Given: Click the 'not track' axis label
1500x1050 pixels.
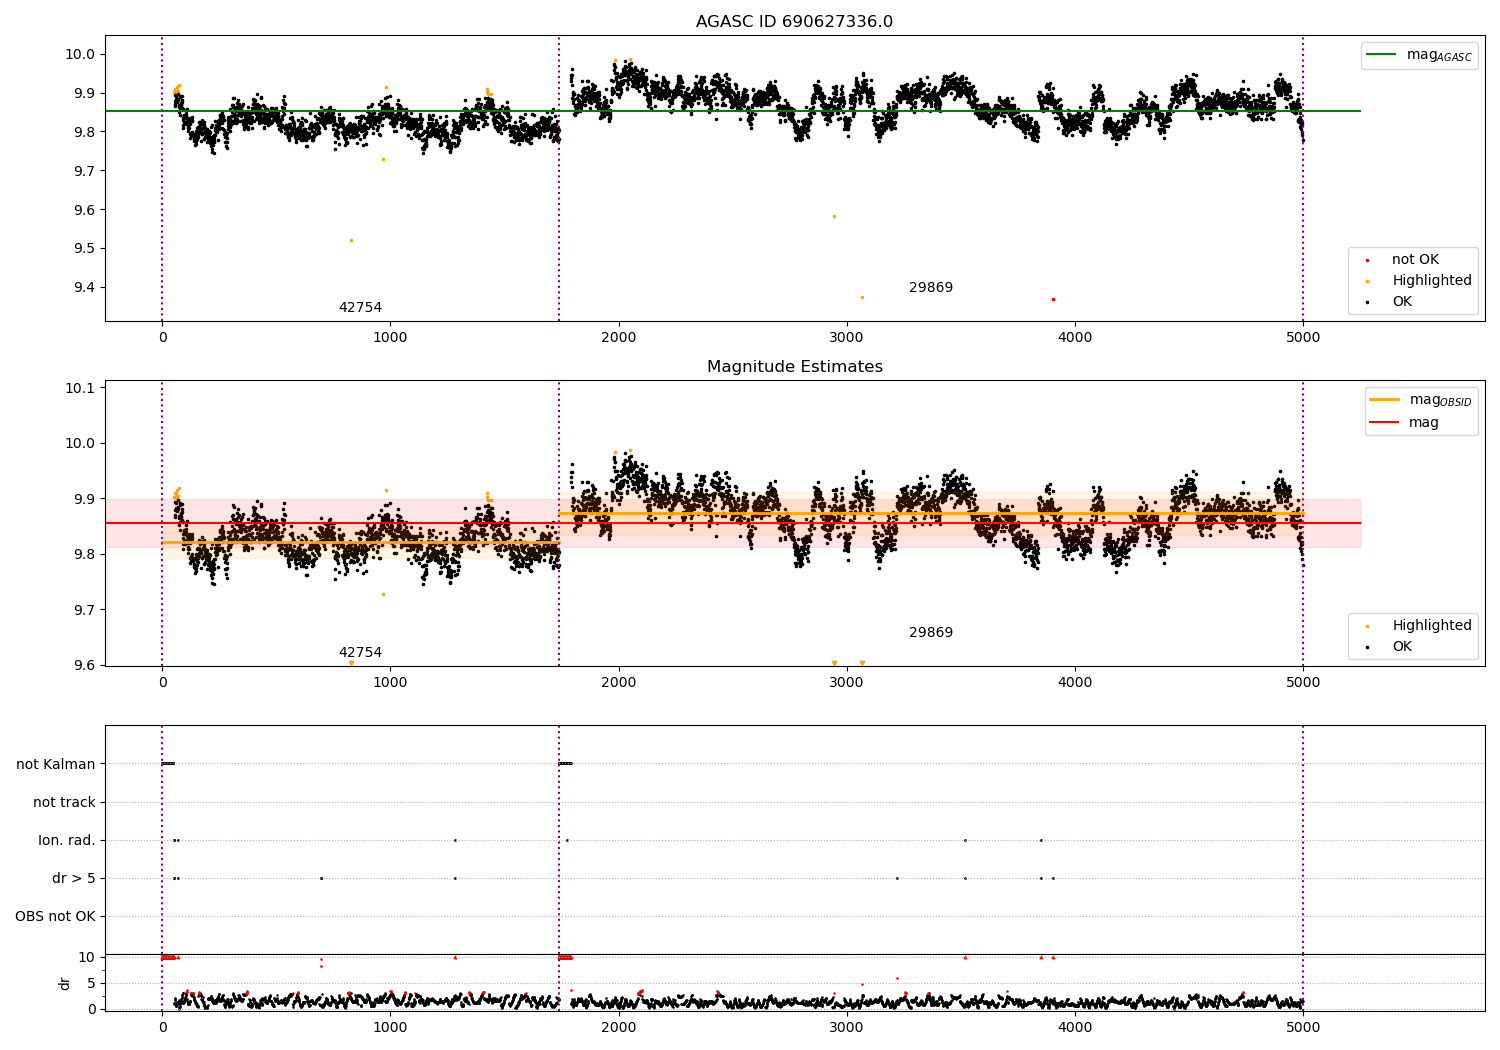Looking at the screenshot, I should pyautogui.click(x=64, y=802).
